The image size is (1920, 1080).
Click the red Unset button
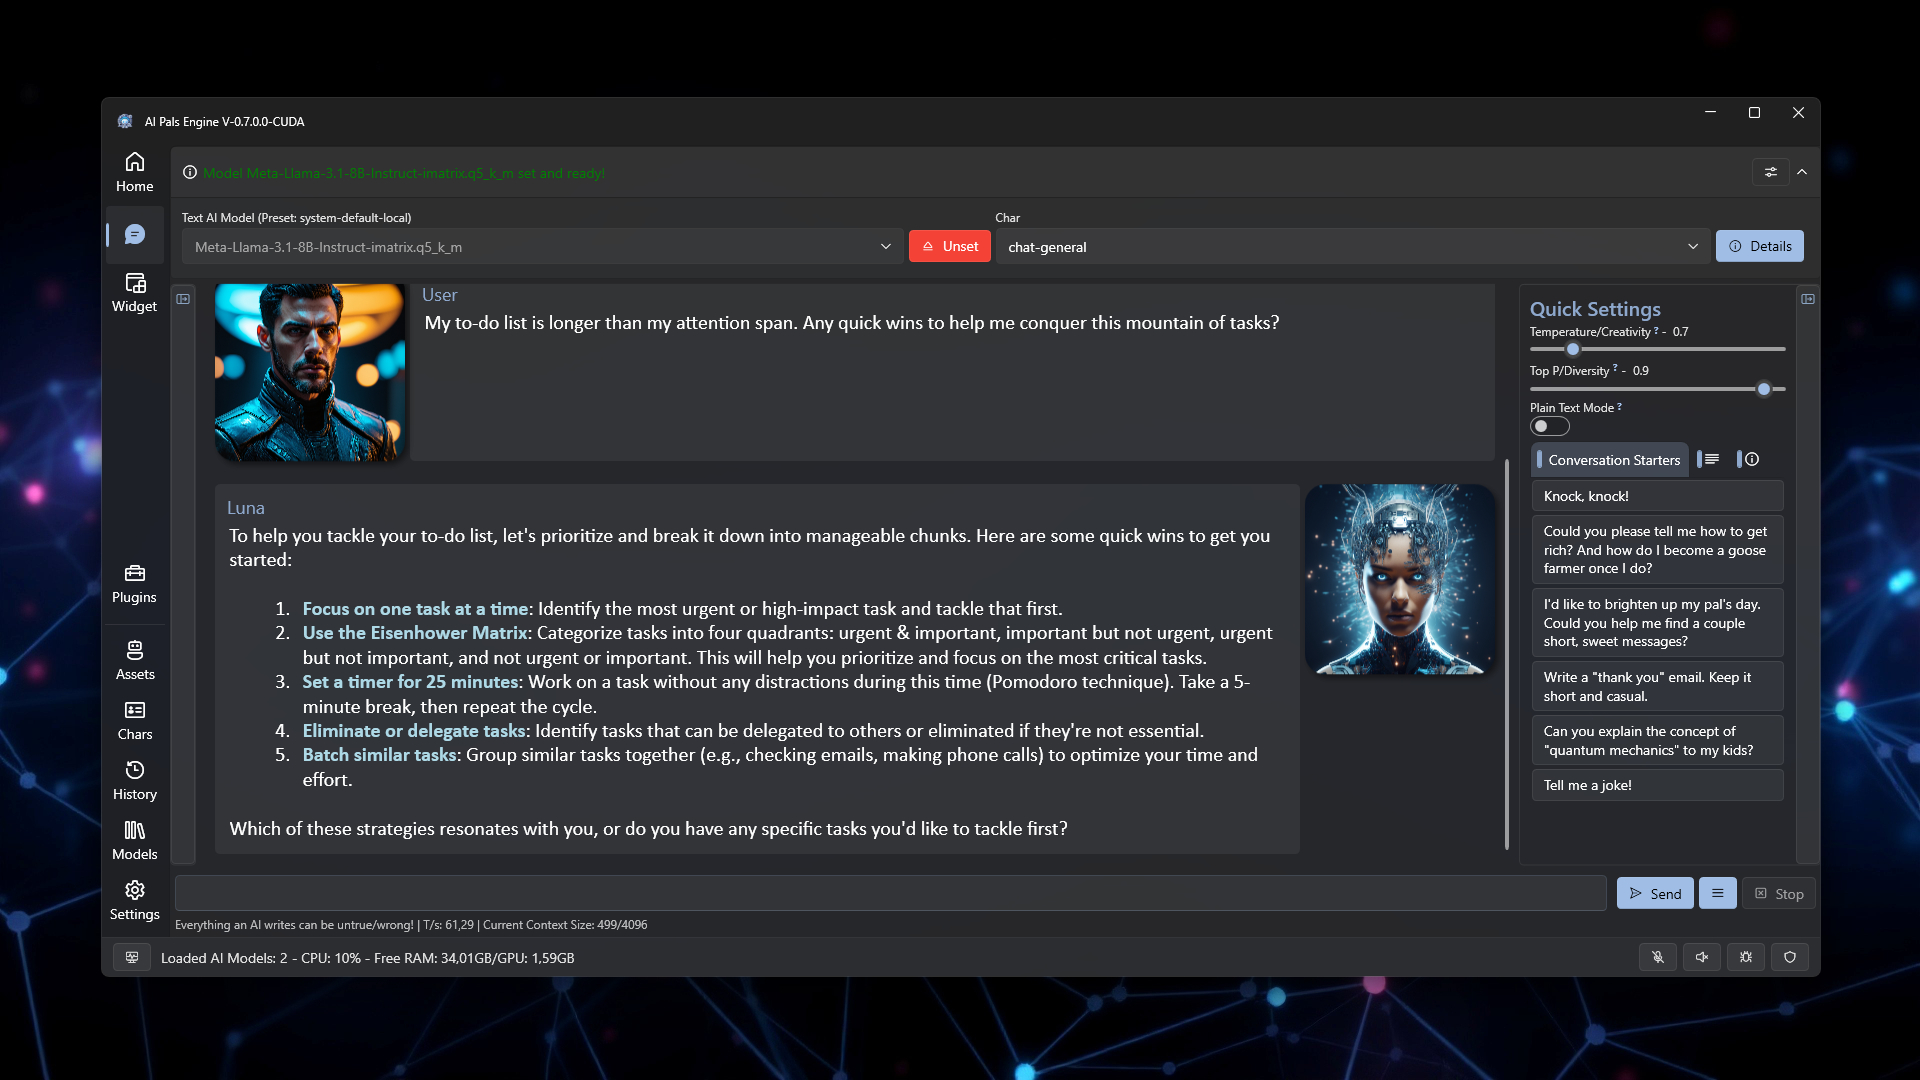click(949, 246)
